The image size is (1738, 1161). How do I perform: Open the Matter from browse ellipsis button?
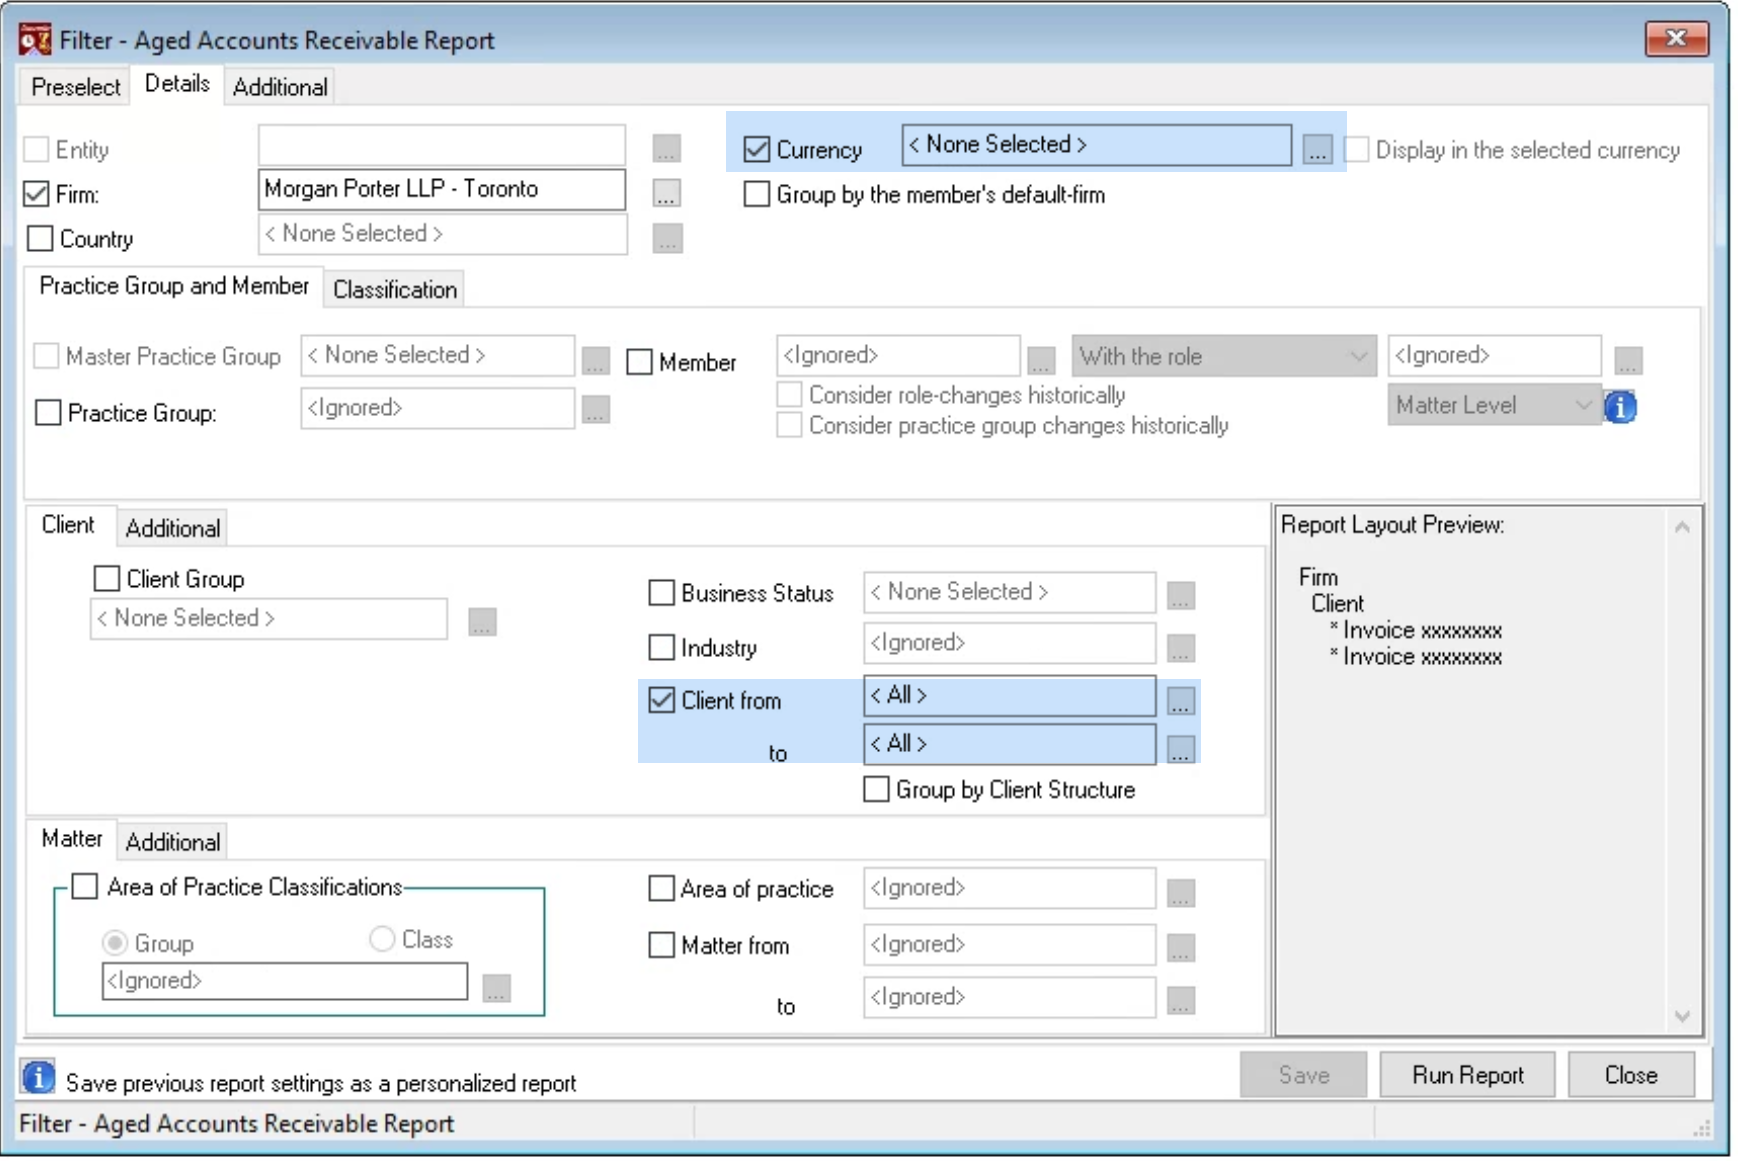(1181, 948)
